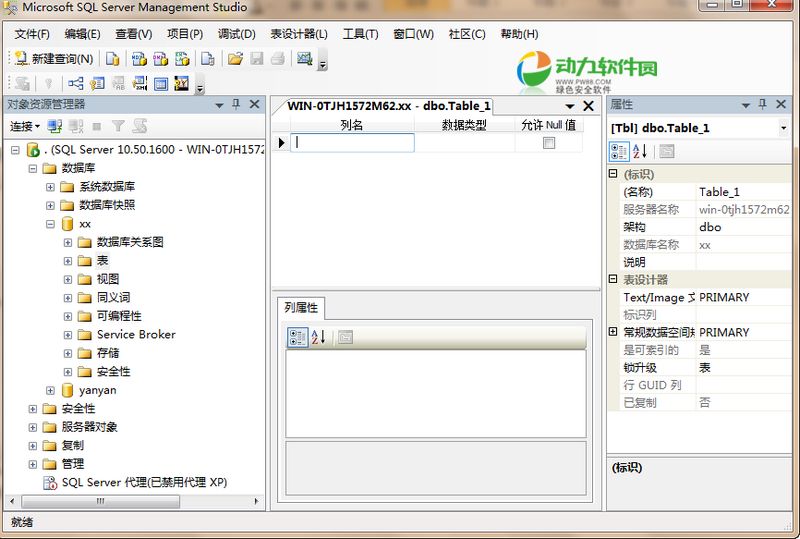Image resolution: width=800 pixels, height=539 pixels.
Task: Open the 连接 dropdown in Object Explorer
Action: 25,126
